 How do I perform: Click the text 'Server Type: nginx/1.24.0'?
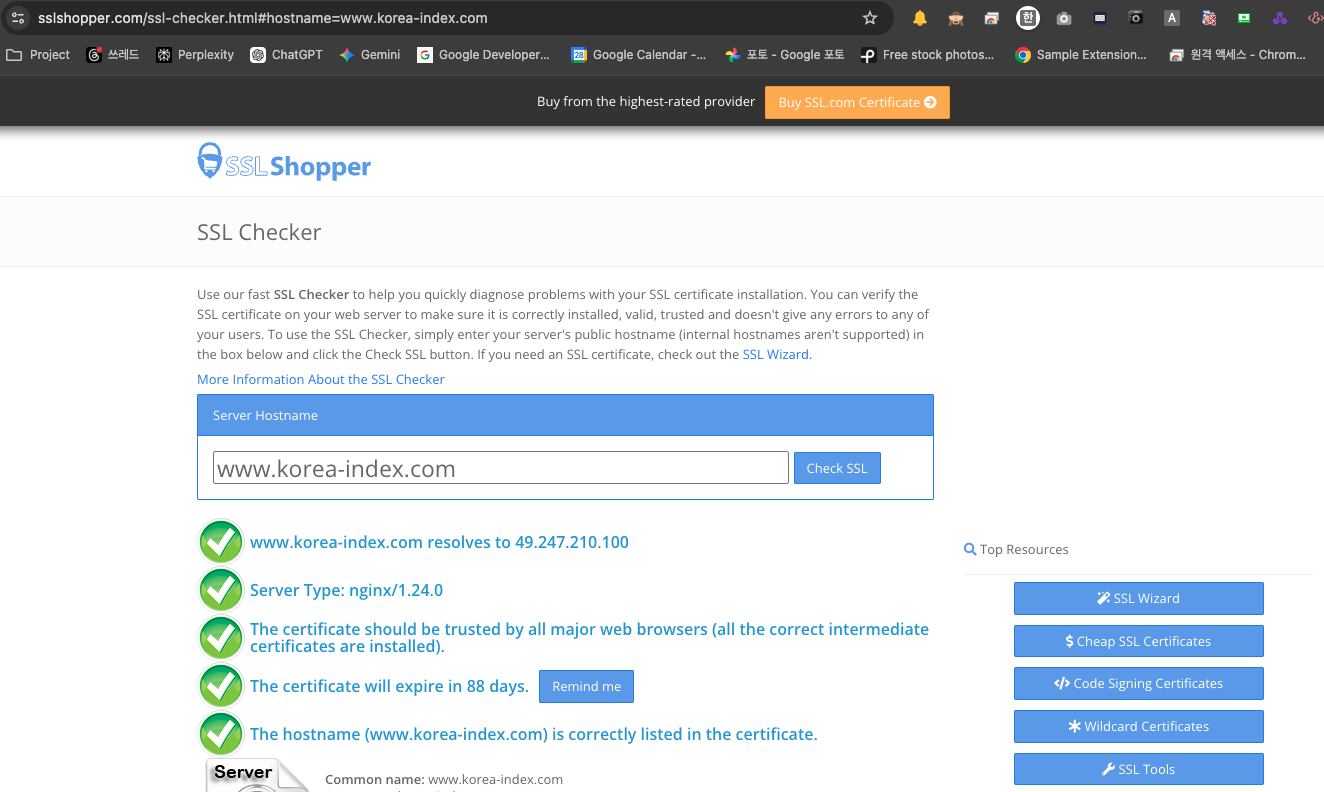tap(346, 591)
